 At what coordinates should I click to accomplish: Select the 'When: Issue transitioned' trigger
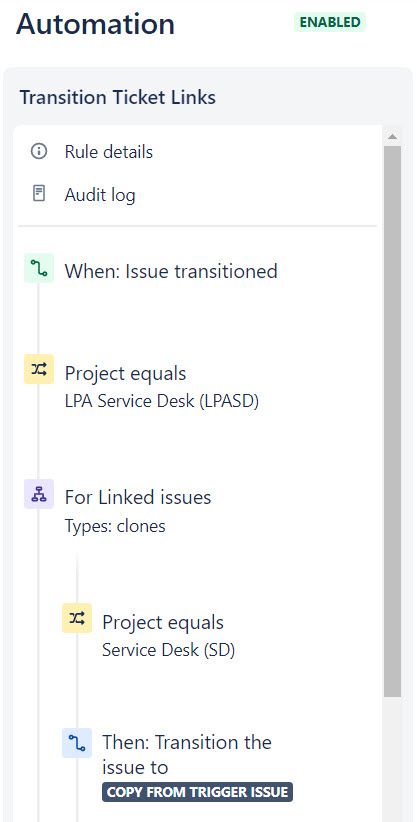tap(171, 272)
